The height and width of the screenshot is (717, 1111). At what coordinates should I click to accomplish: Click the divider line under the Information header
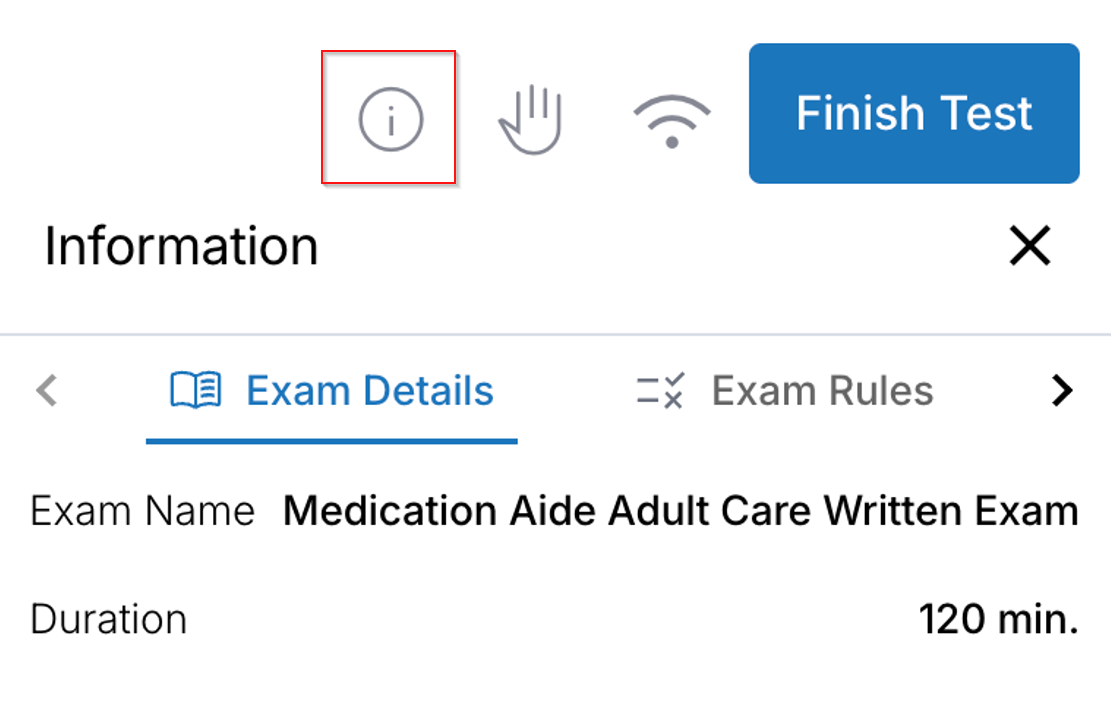[555, 333]
